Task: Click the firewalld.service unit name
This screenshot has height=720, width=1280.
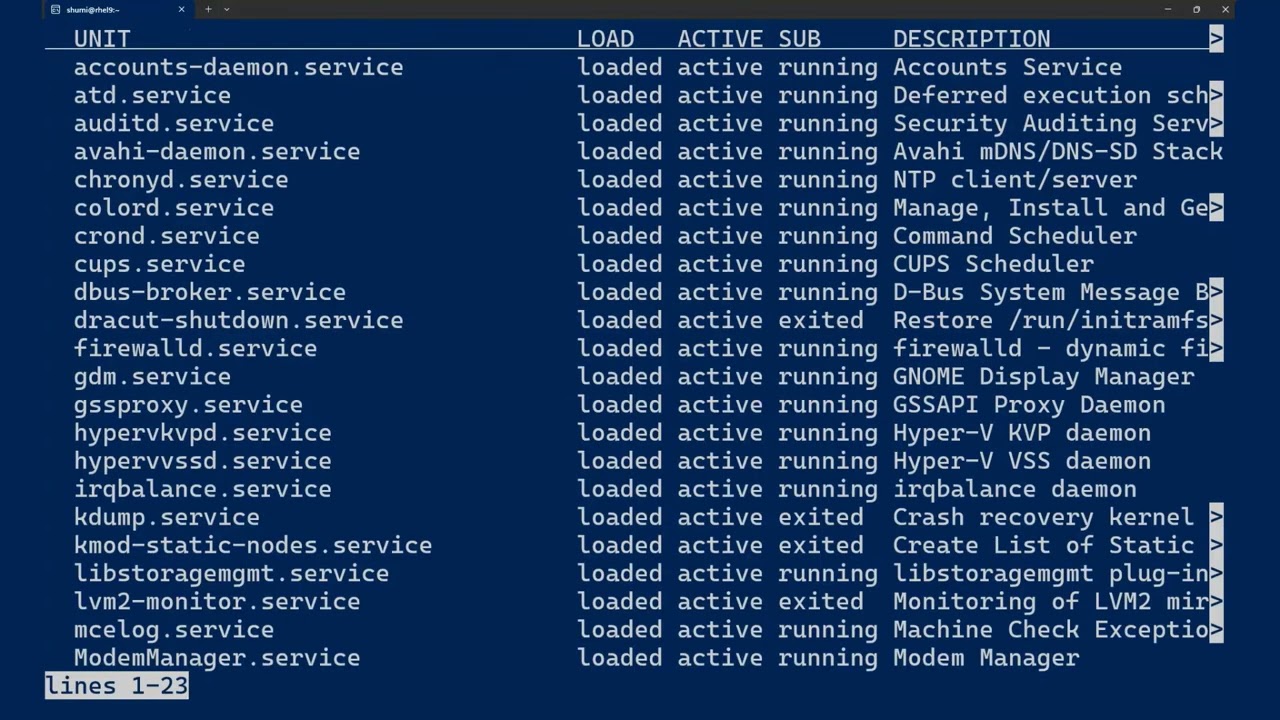Action: click(x=195, y=348)
